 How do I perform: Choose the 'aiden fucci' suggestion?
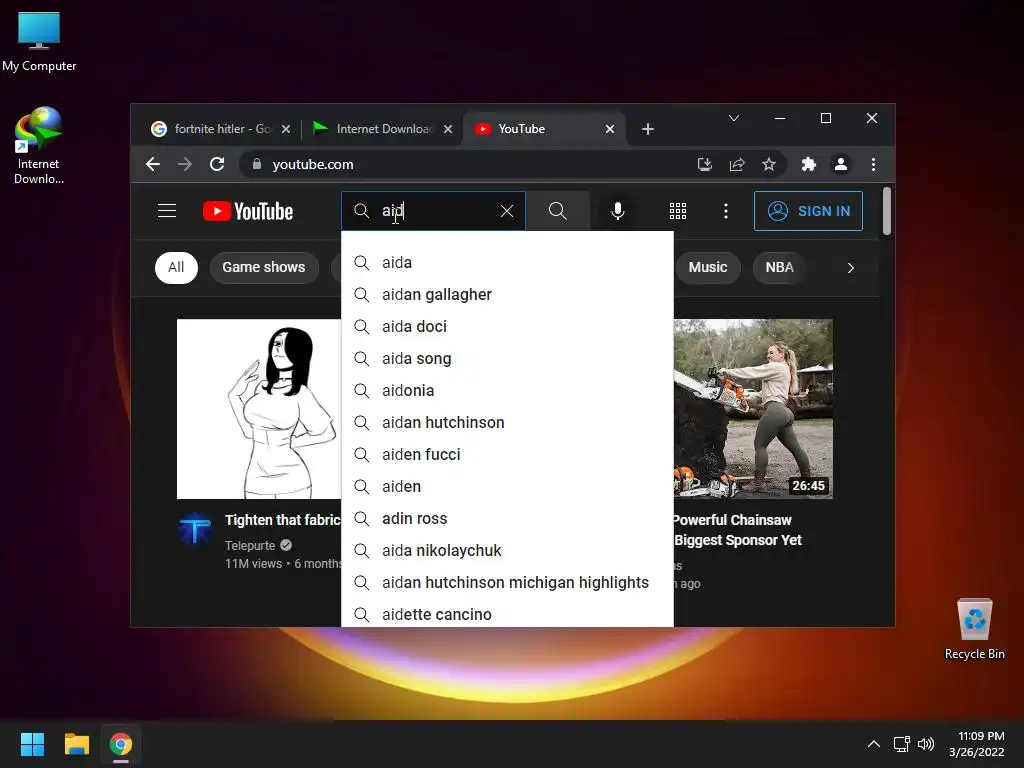coord(507,455)
